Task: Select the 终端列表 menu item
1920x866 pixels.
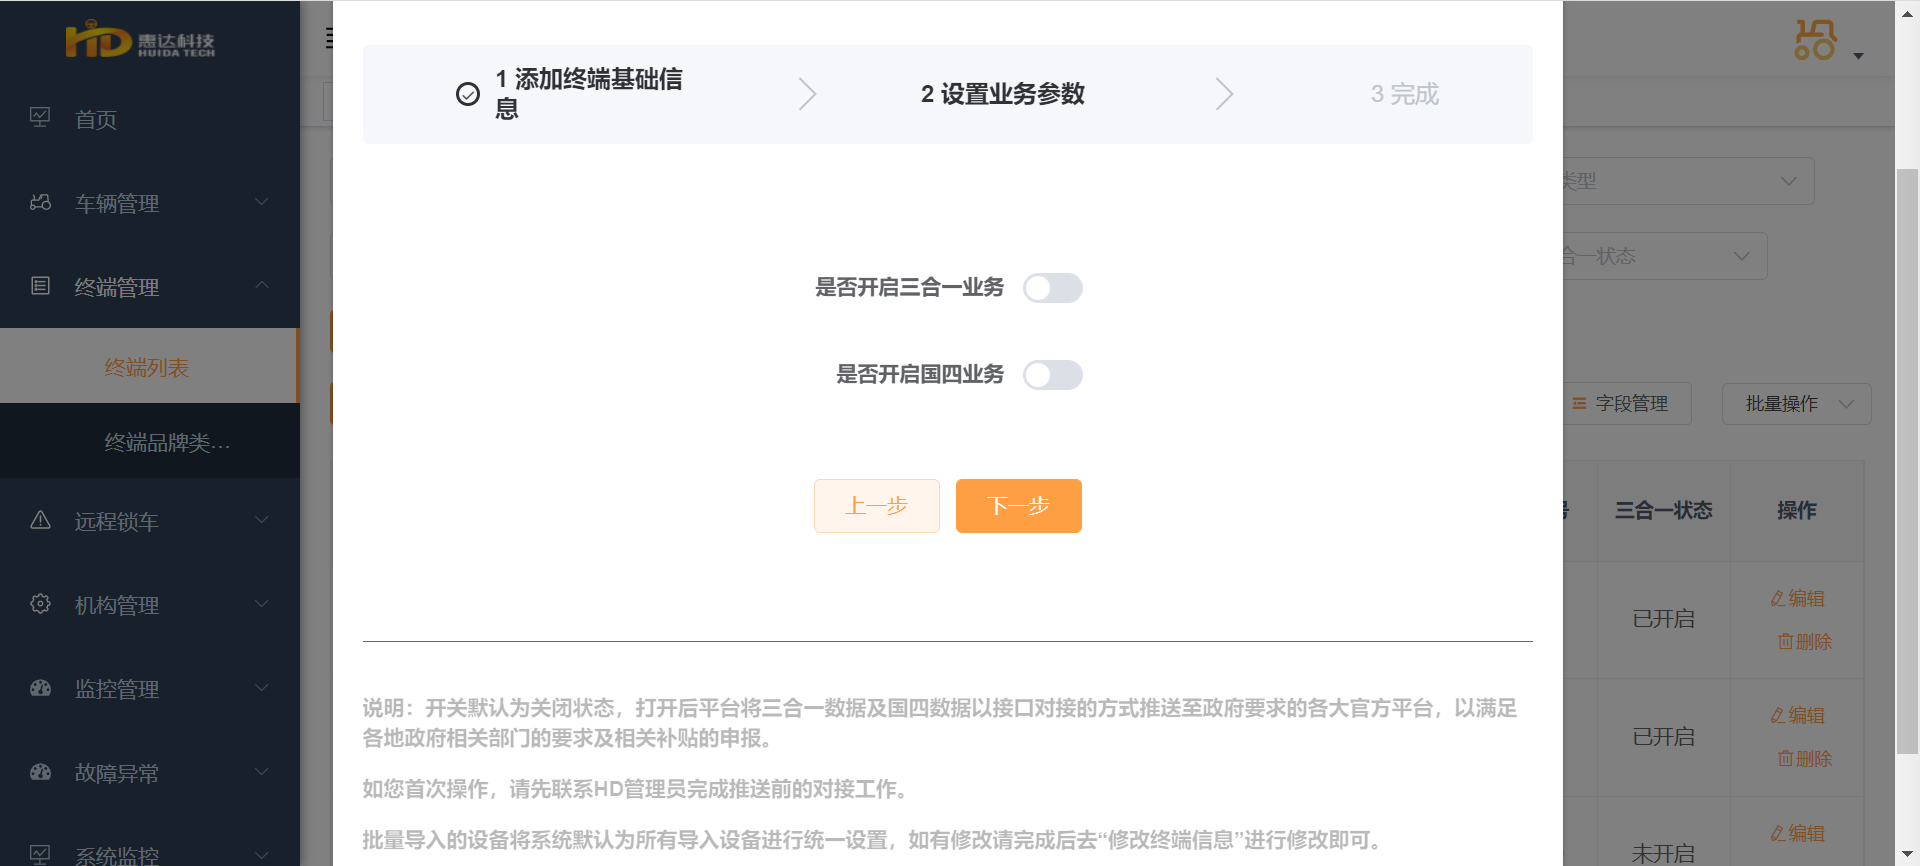Action: click(x=148, y=366)
